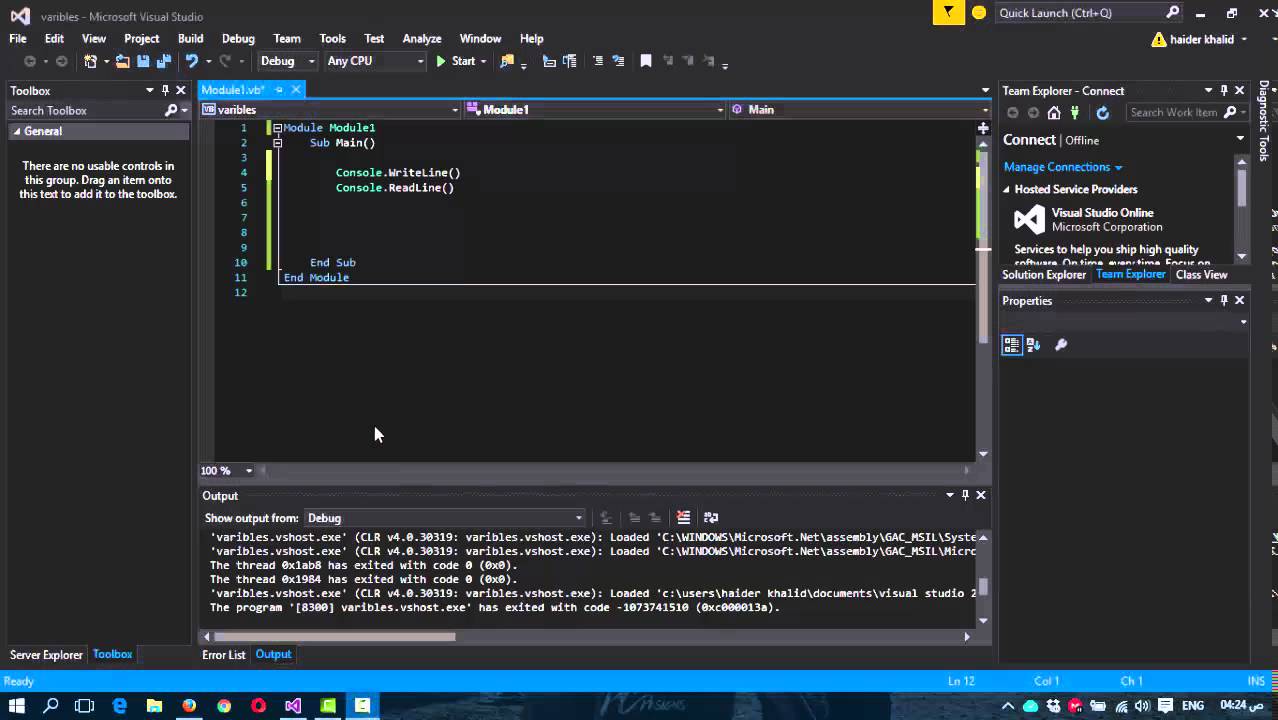Image resolution: width=1278 pixels, height=720 pixels.
Task: Undo the last edit with Undo icon
Action: point(191,61)
